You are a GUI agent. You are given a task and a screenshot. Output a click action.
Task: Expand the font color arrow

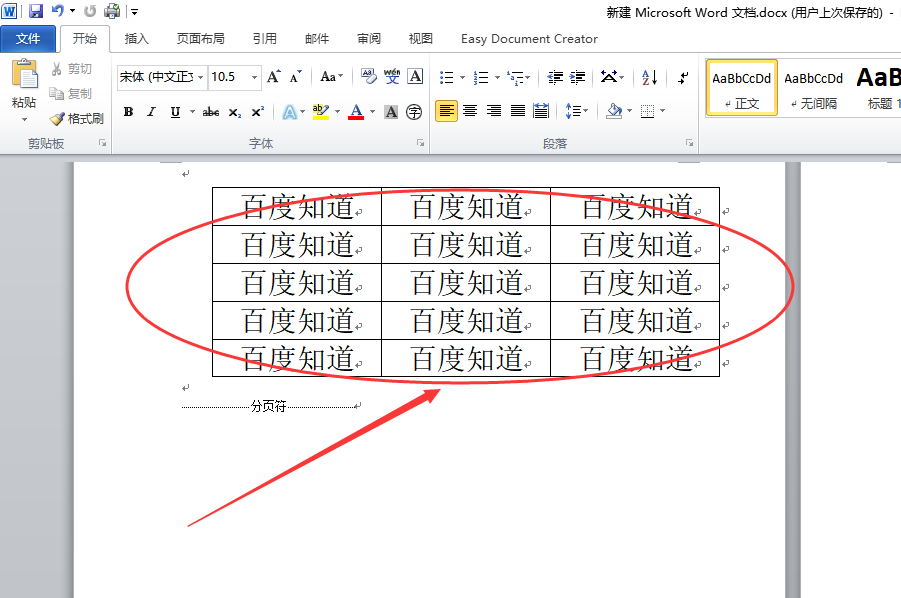(x=372, y=111)
